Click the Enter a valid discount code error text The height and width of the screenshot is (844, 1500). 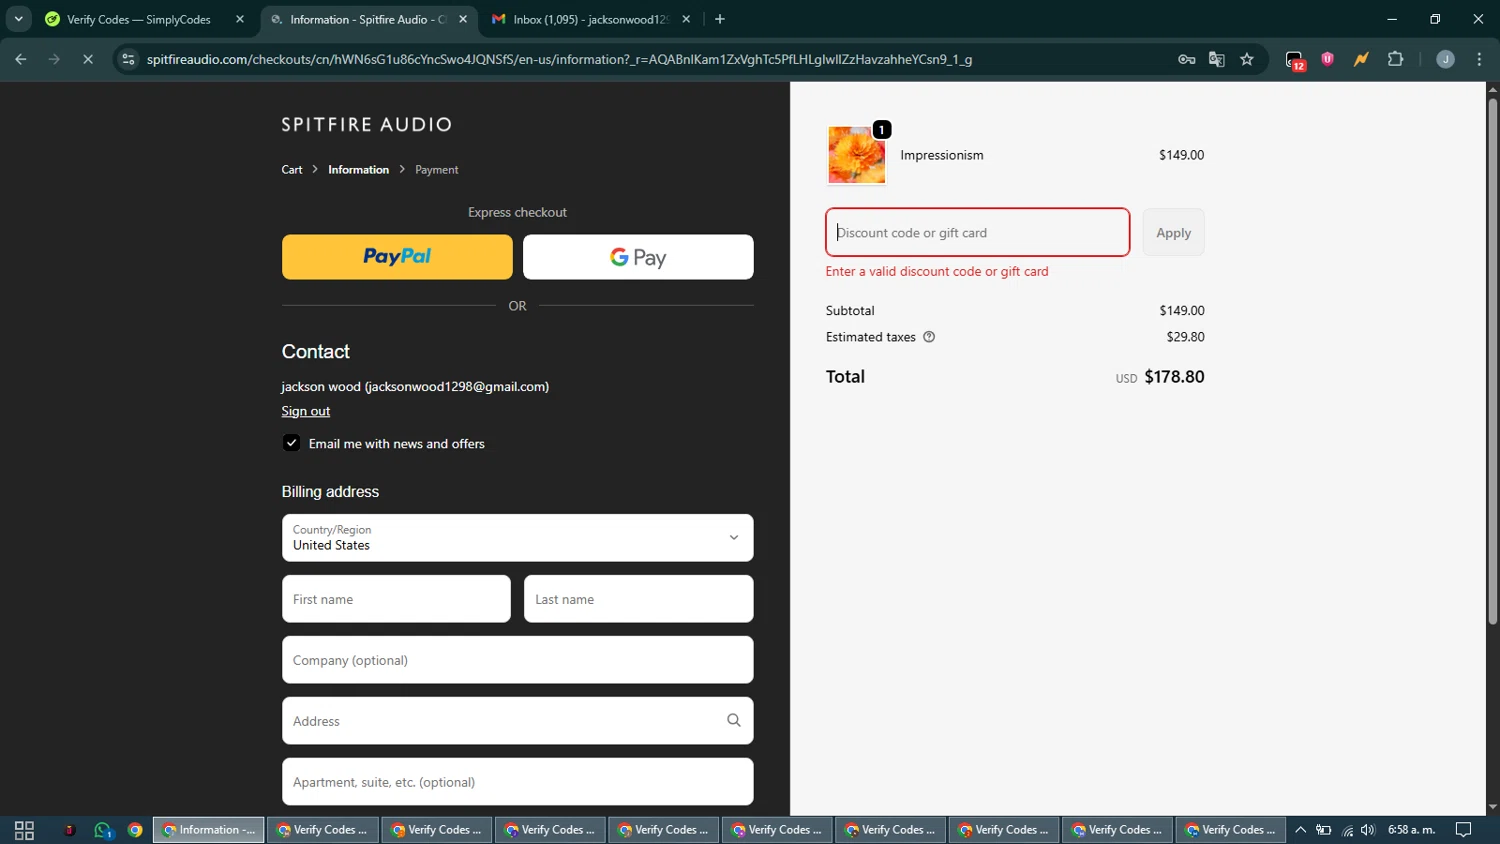[937, 271]
